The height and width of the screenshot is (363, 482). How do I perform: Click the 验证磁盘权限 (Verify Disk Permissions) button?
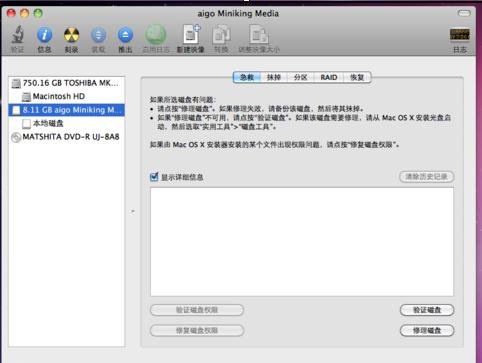[197, 310]
